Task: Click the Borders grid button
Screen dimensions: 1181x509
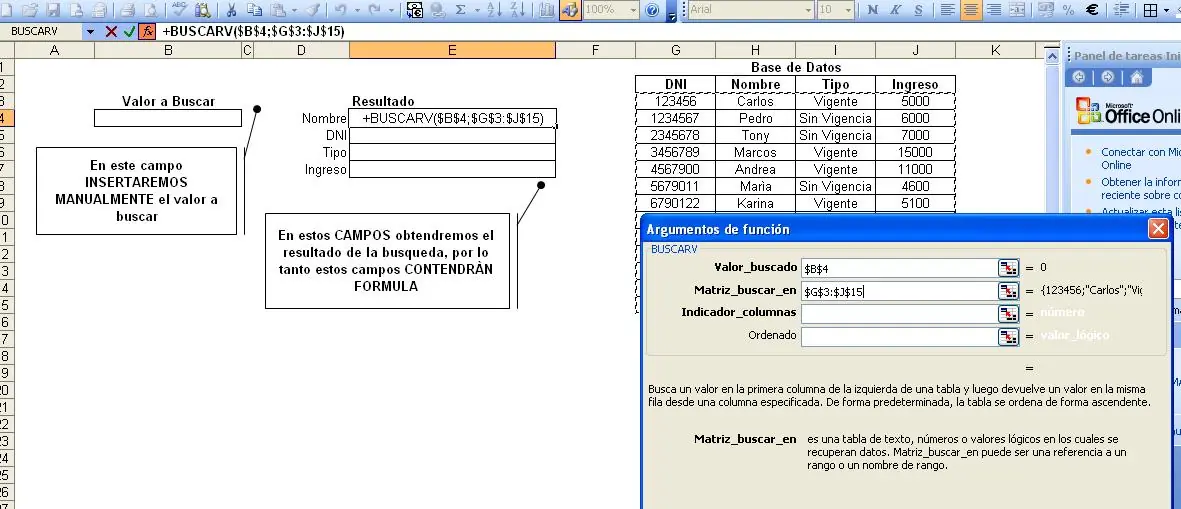Action: coord(1150,10)
